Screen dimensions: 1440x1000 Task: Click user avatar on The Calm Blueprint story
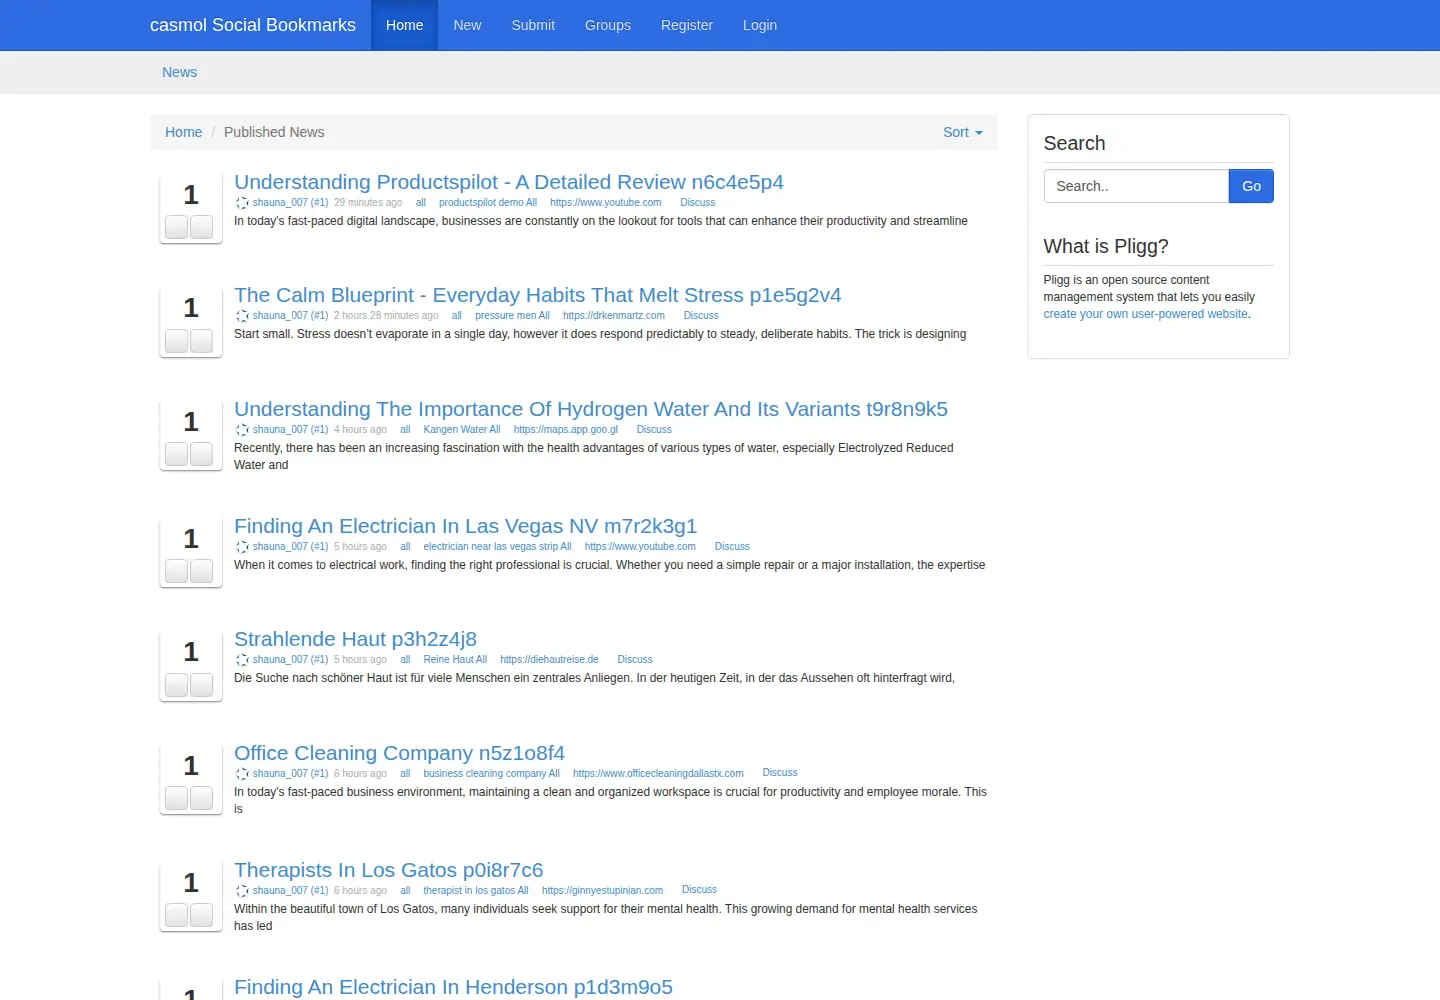[242, 316]
